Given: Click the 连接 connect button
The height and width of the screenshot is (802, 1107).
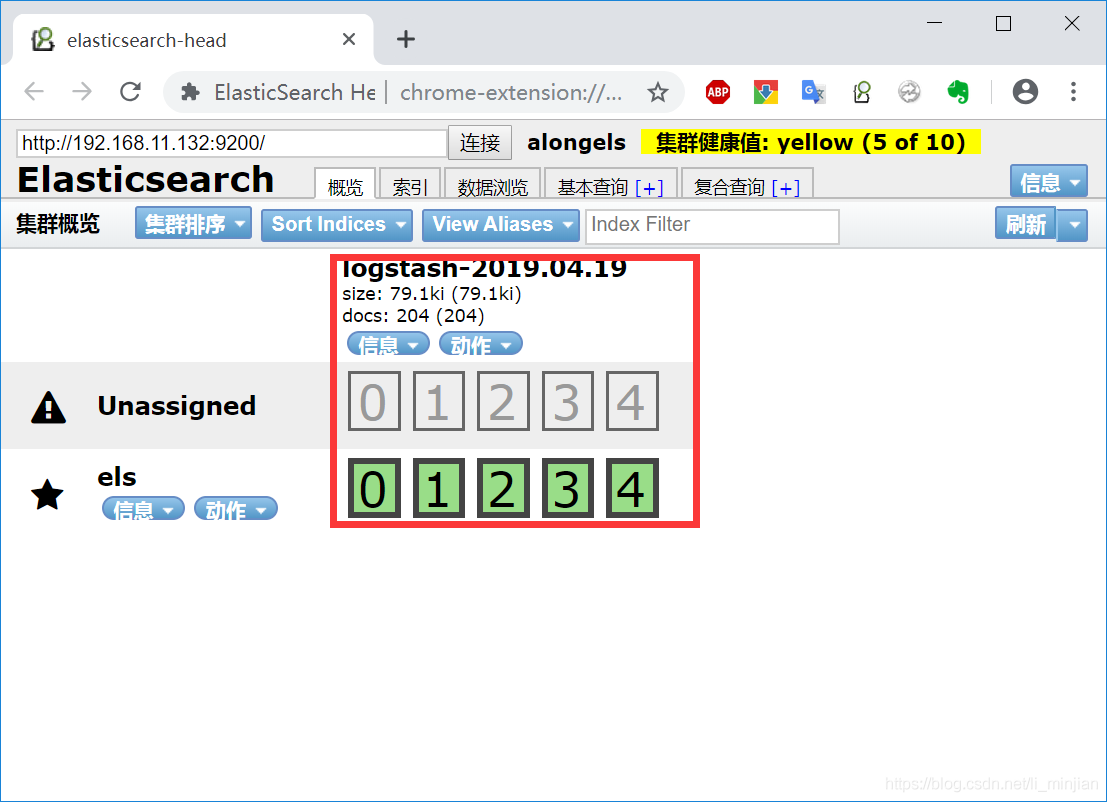Looking at the screenshot, I should point(480,143).
